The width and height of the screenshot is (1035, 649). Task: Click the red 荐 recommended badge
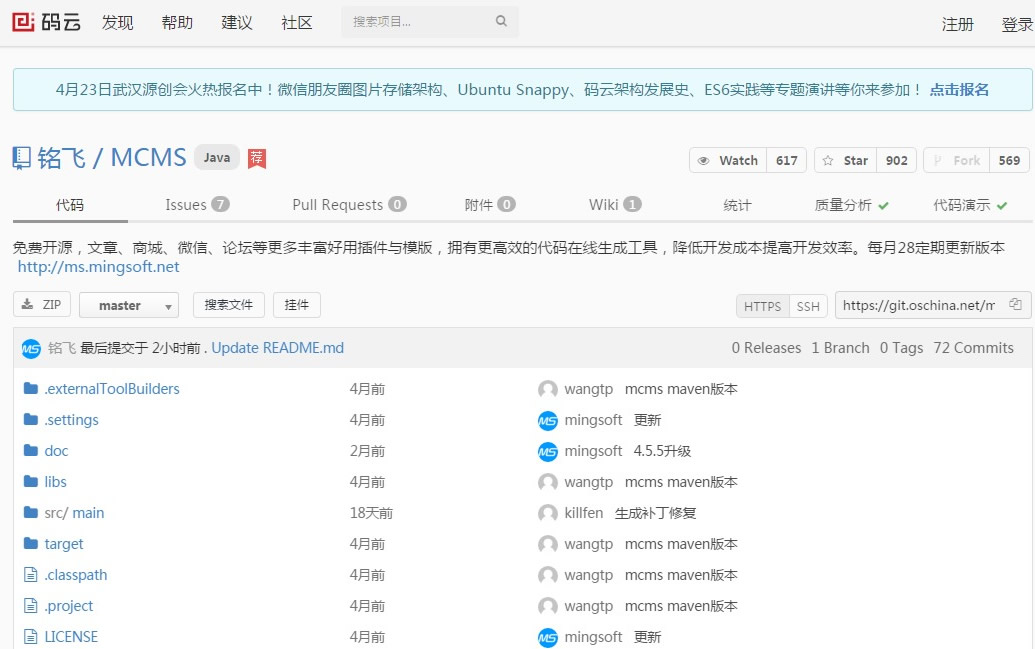point(257,158)
